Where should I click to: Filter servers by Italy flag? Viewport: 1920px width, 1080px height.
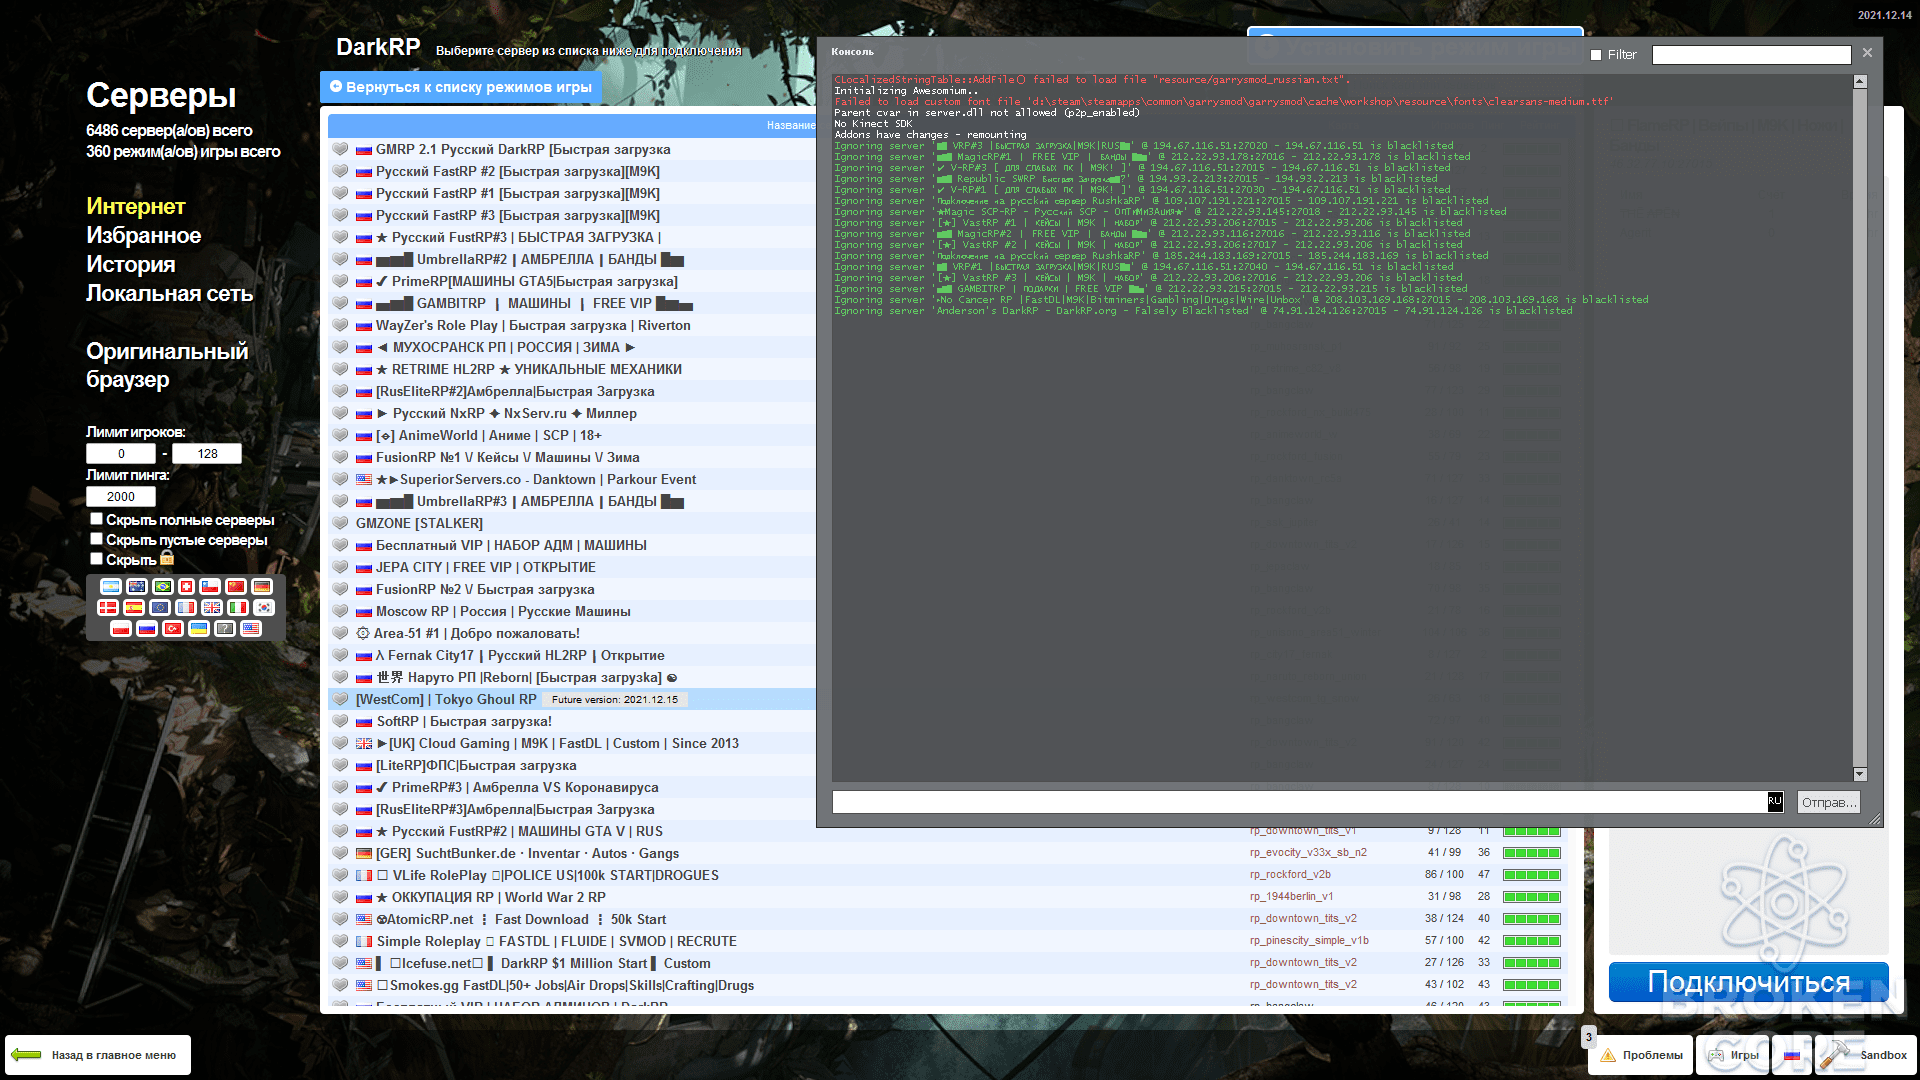pos(238,607)
